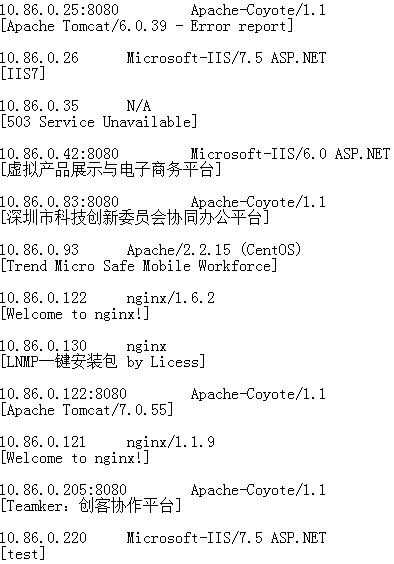
Task: Click the 10.86.0.130 host address
Action: coord(43,346)
